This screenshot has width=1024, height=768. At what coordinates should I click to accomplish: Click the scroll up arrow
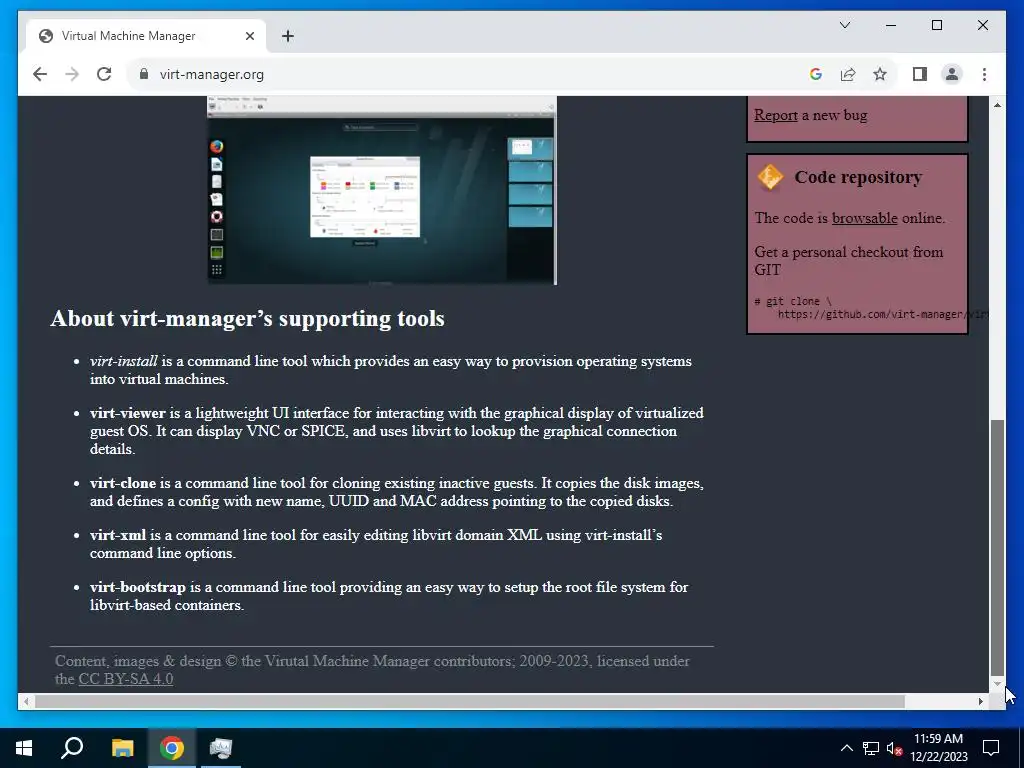click(x=997, y=104)
